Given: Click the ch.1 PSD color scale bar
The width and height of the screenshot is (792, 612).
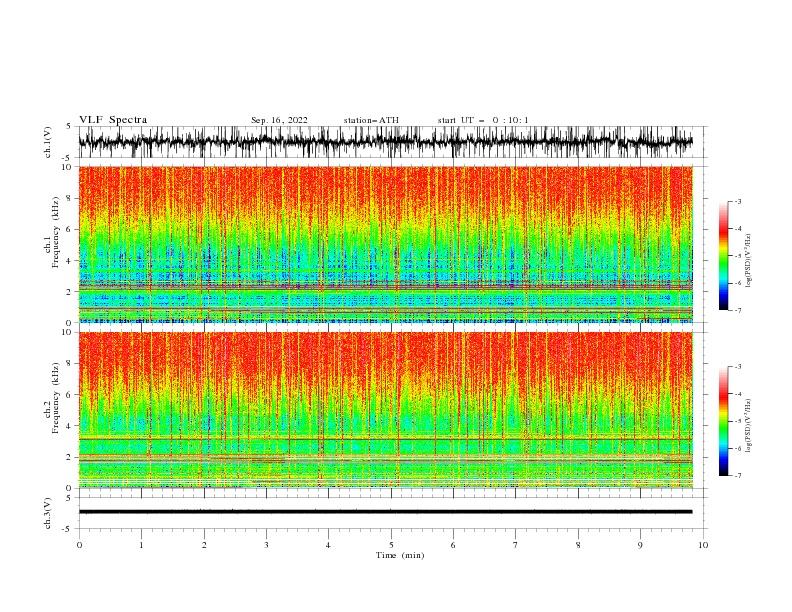Looking at the screenshot, I should (x=723, y=256).
